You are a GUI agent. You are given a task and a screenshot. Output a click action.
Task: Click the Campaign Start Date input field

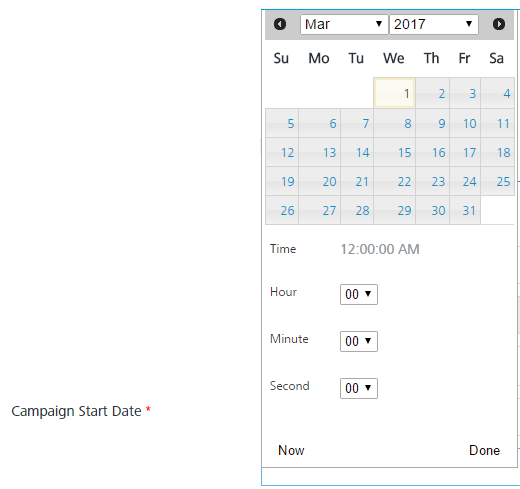(390, 477)
